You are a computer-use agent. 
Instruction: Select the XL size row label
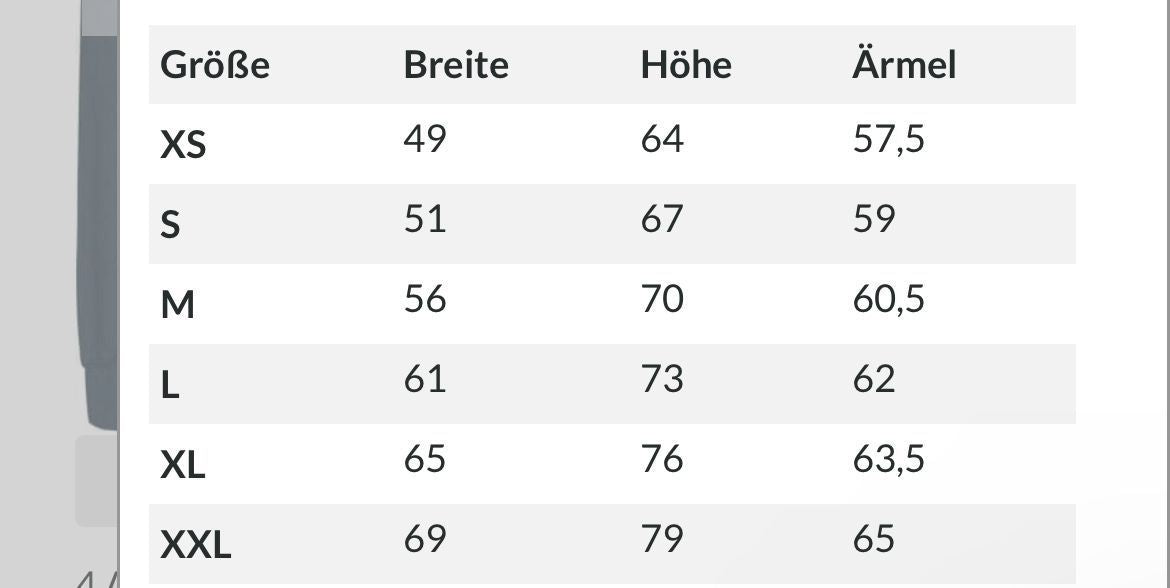click(183, 465)
